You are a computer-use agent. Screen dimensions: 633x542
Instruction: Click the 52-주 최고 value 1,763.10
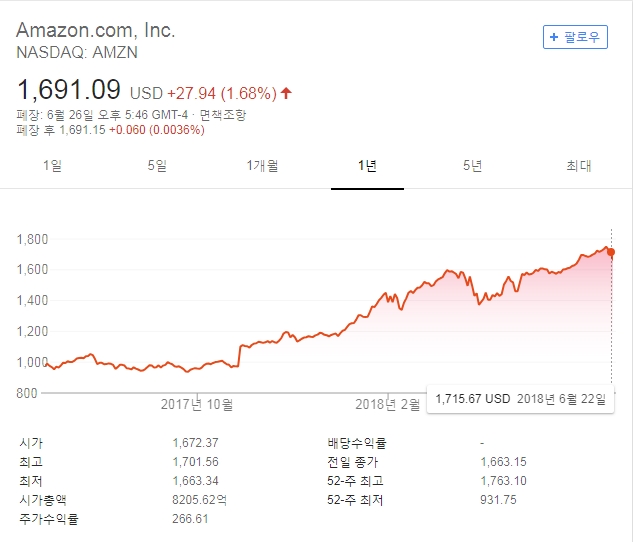coord(505,481)
